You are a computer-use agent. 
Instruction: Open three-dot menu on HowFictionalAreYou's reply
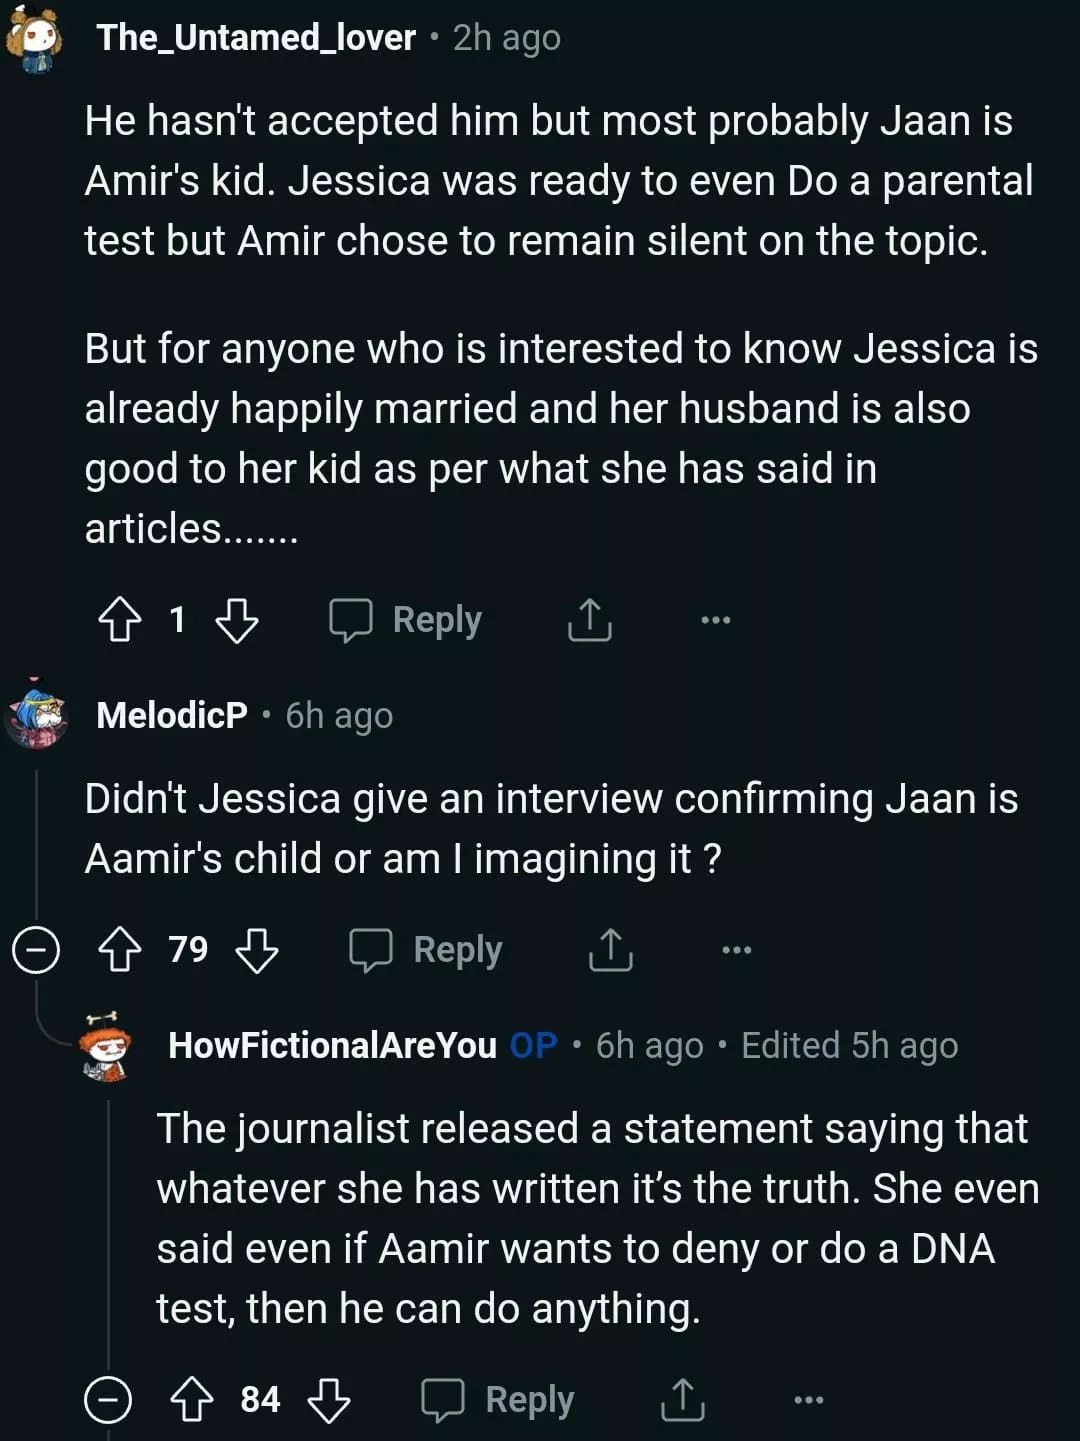click(809, 1400)
